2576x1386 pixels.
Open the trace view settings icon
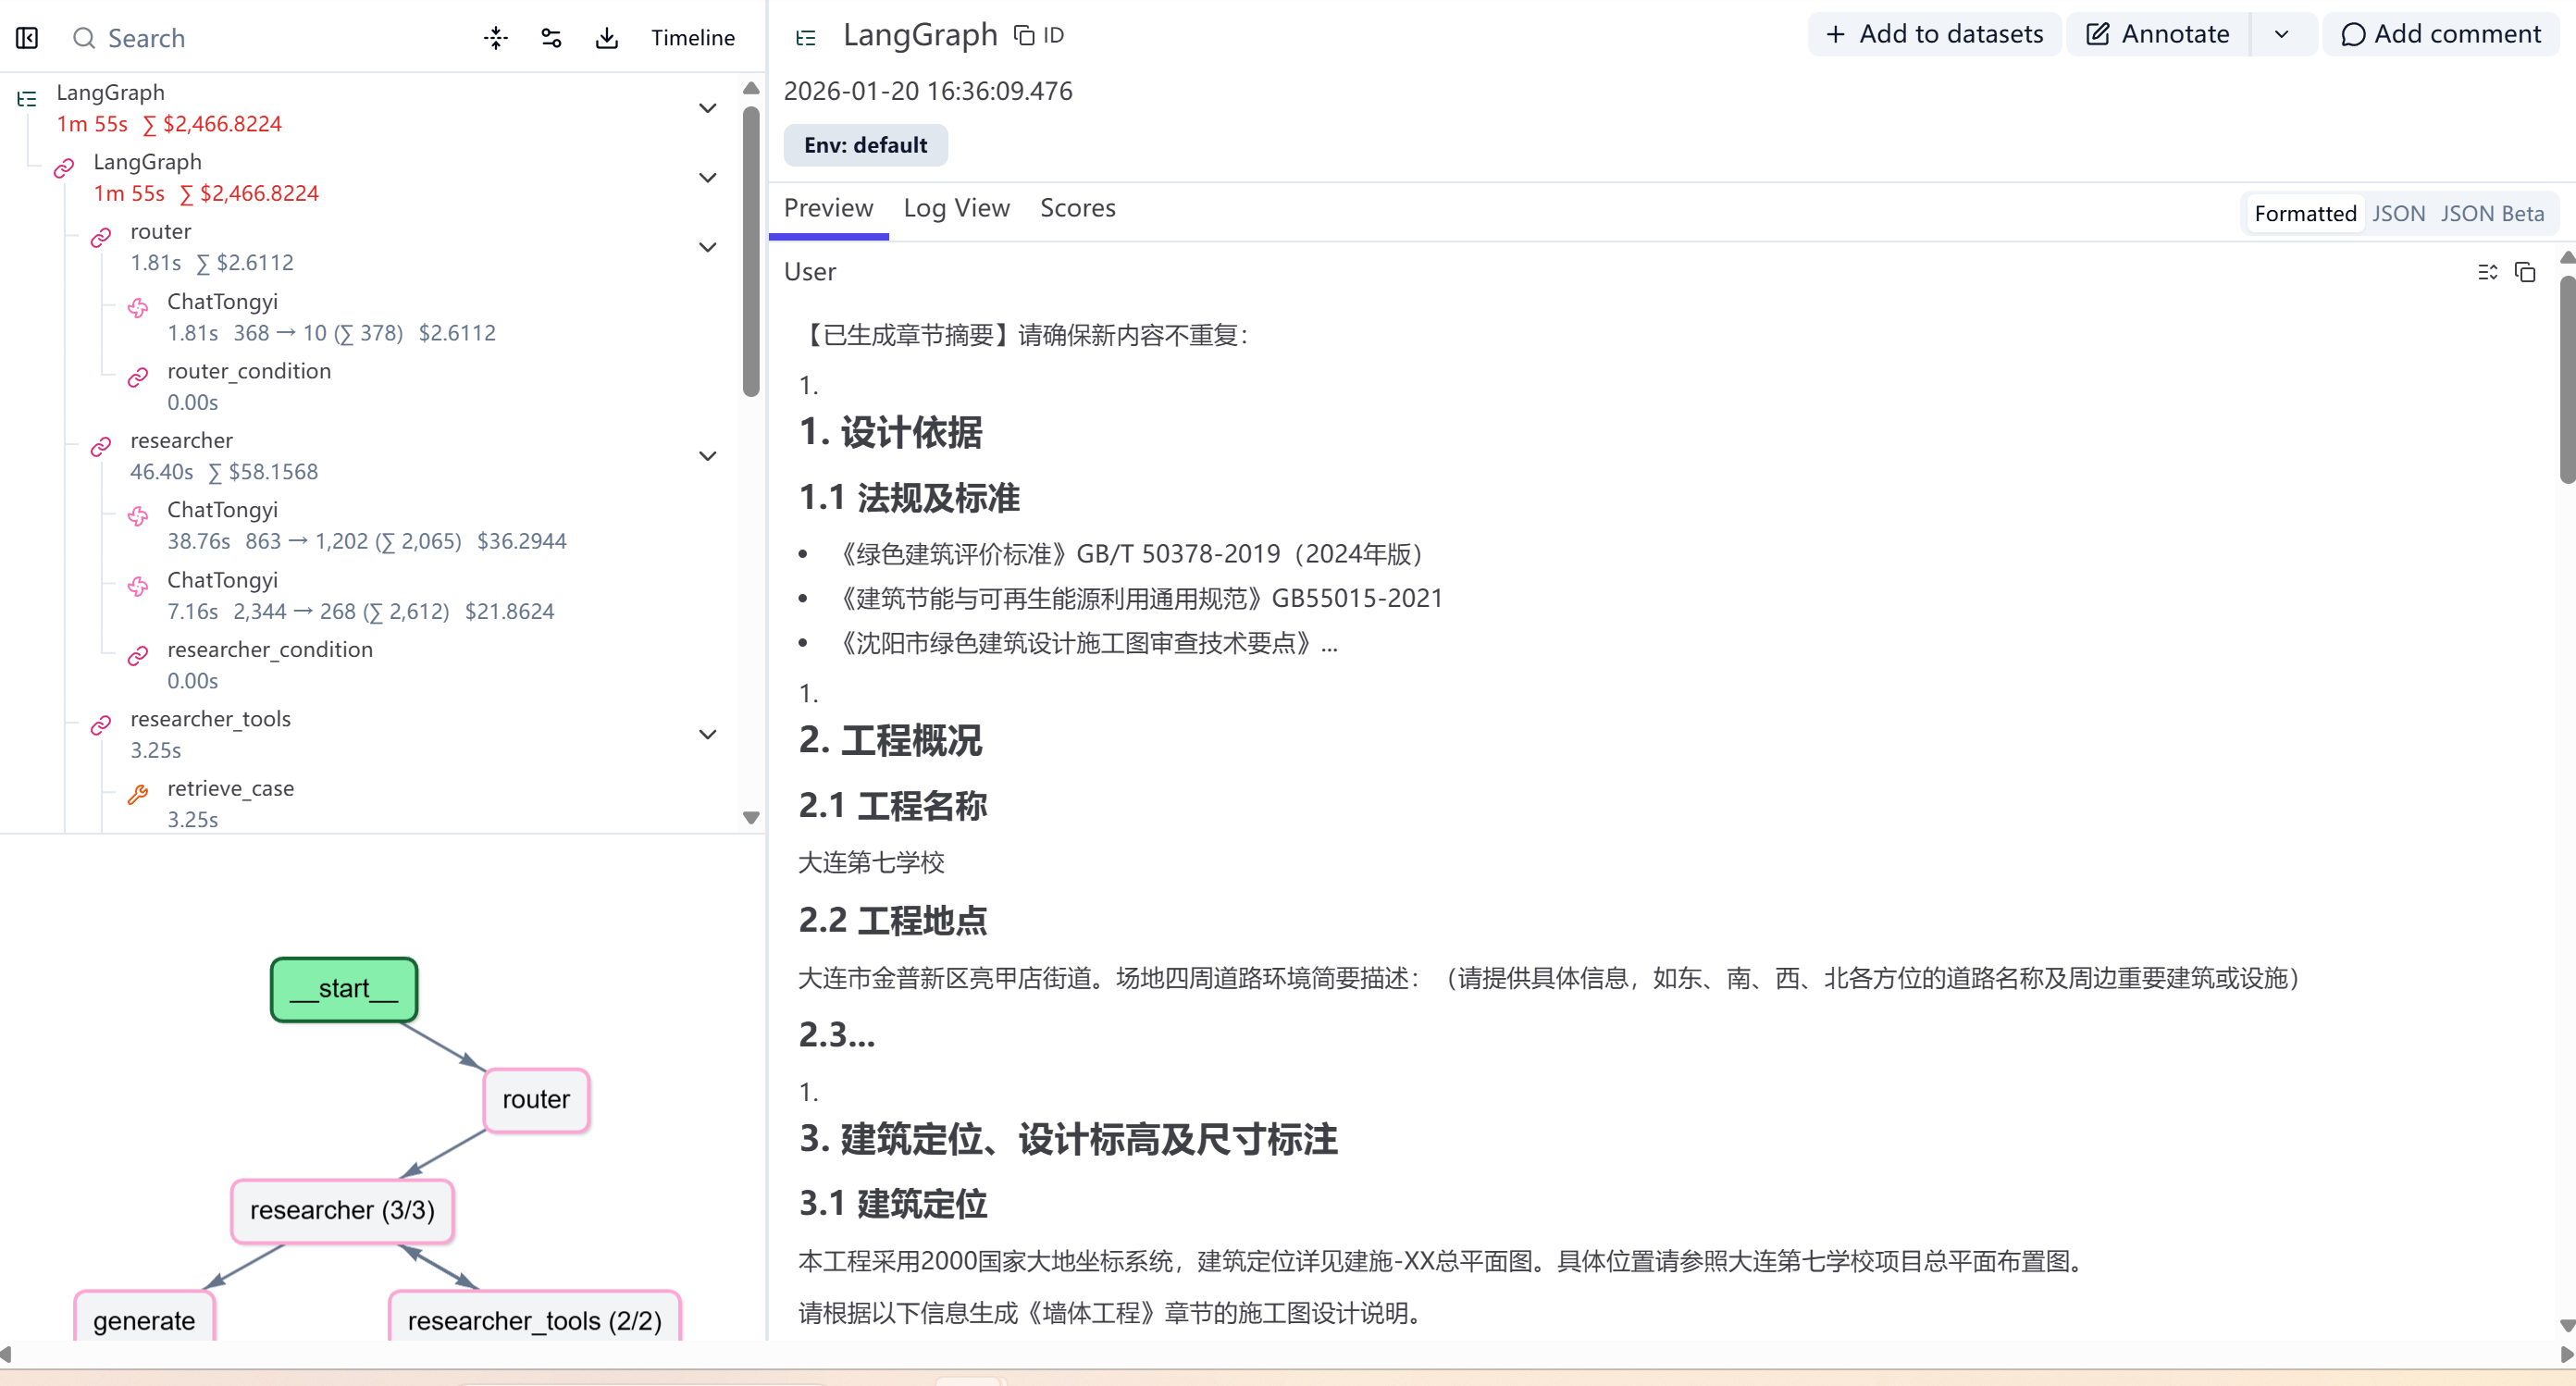(x=551, y=38)
